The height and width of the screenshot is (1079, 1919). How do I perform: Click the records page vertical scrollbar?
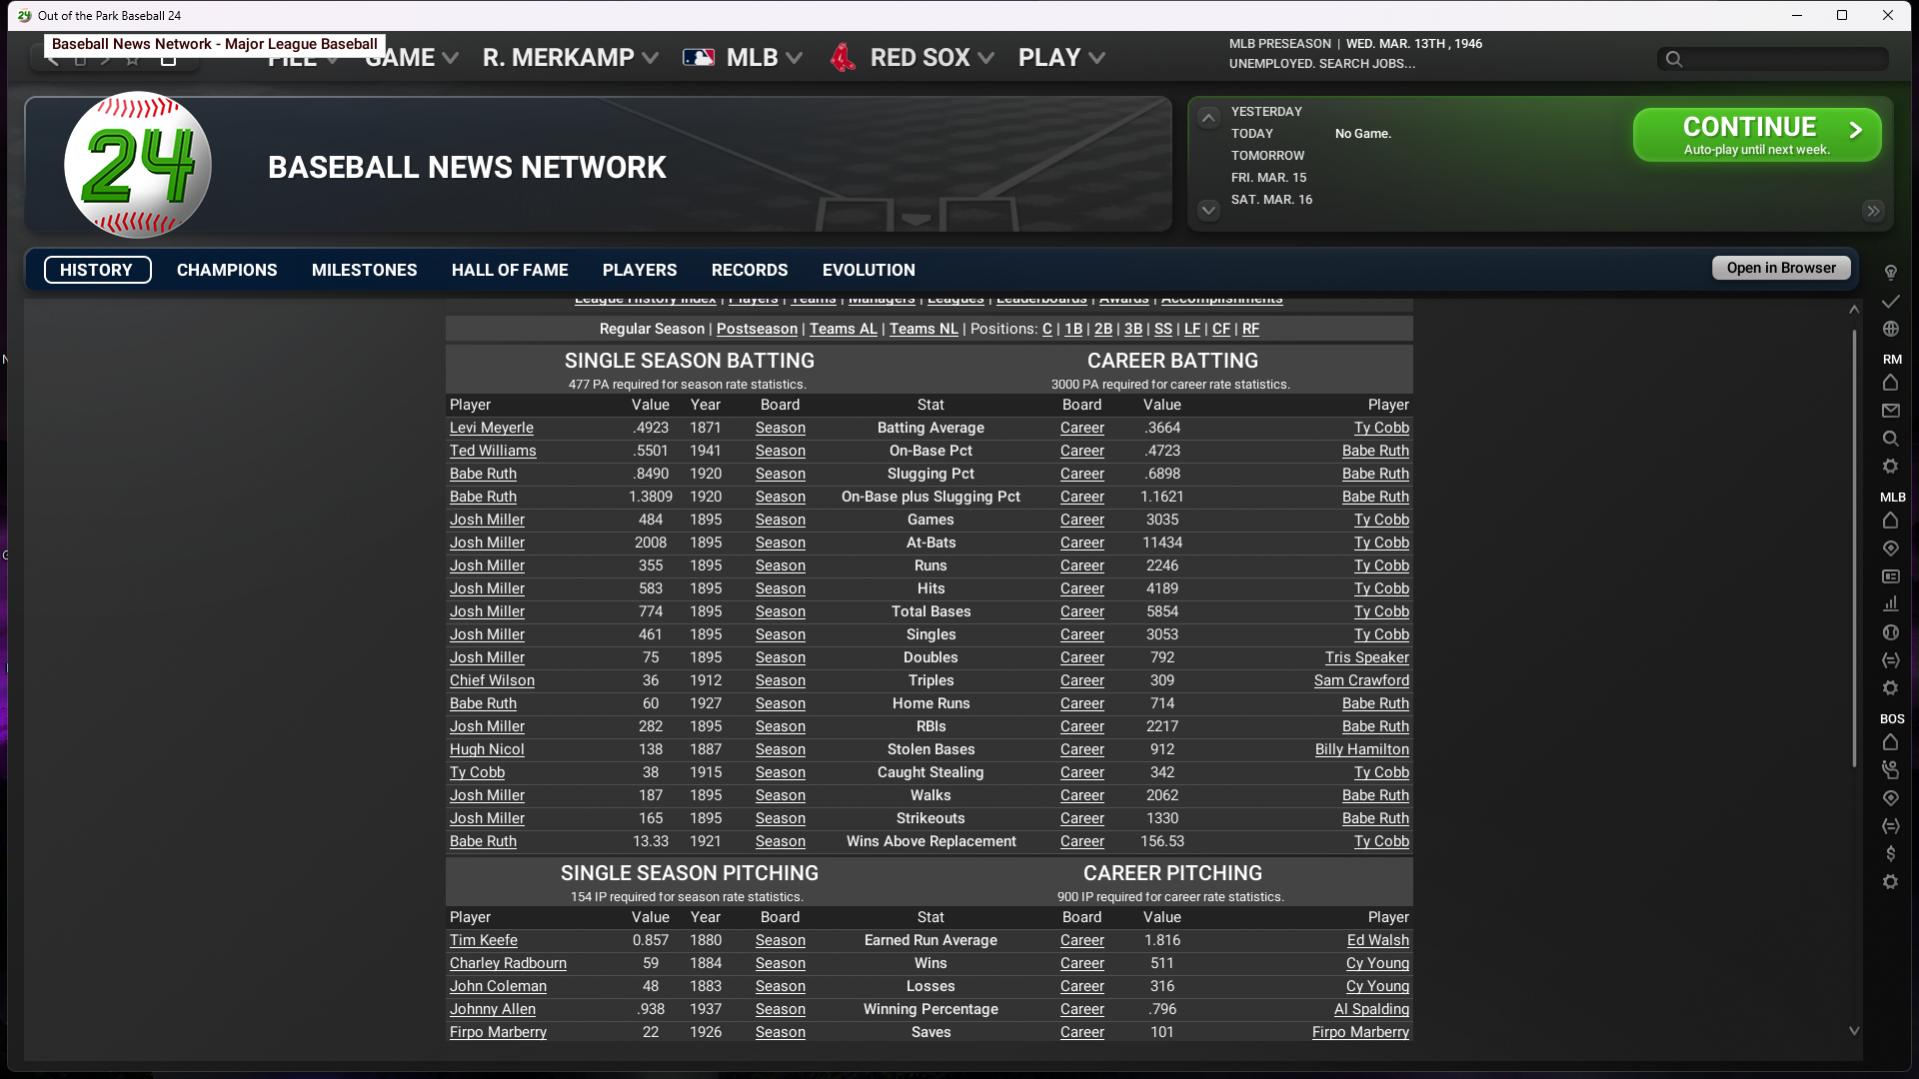(x=1853, y=550)
